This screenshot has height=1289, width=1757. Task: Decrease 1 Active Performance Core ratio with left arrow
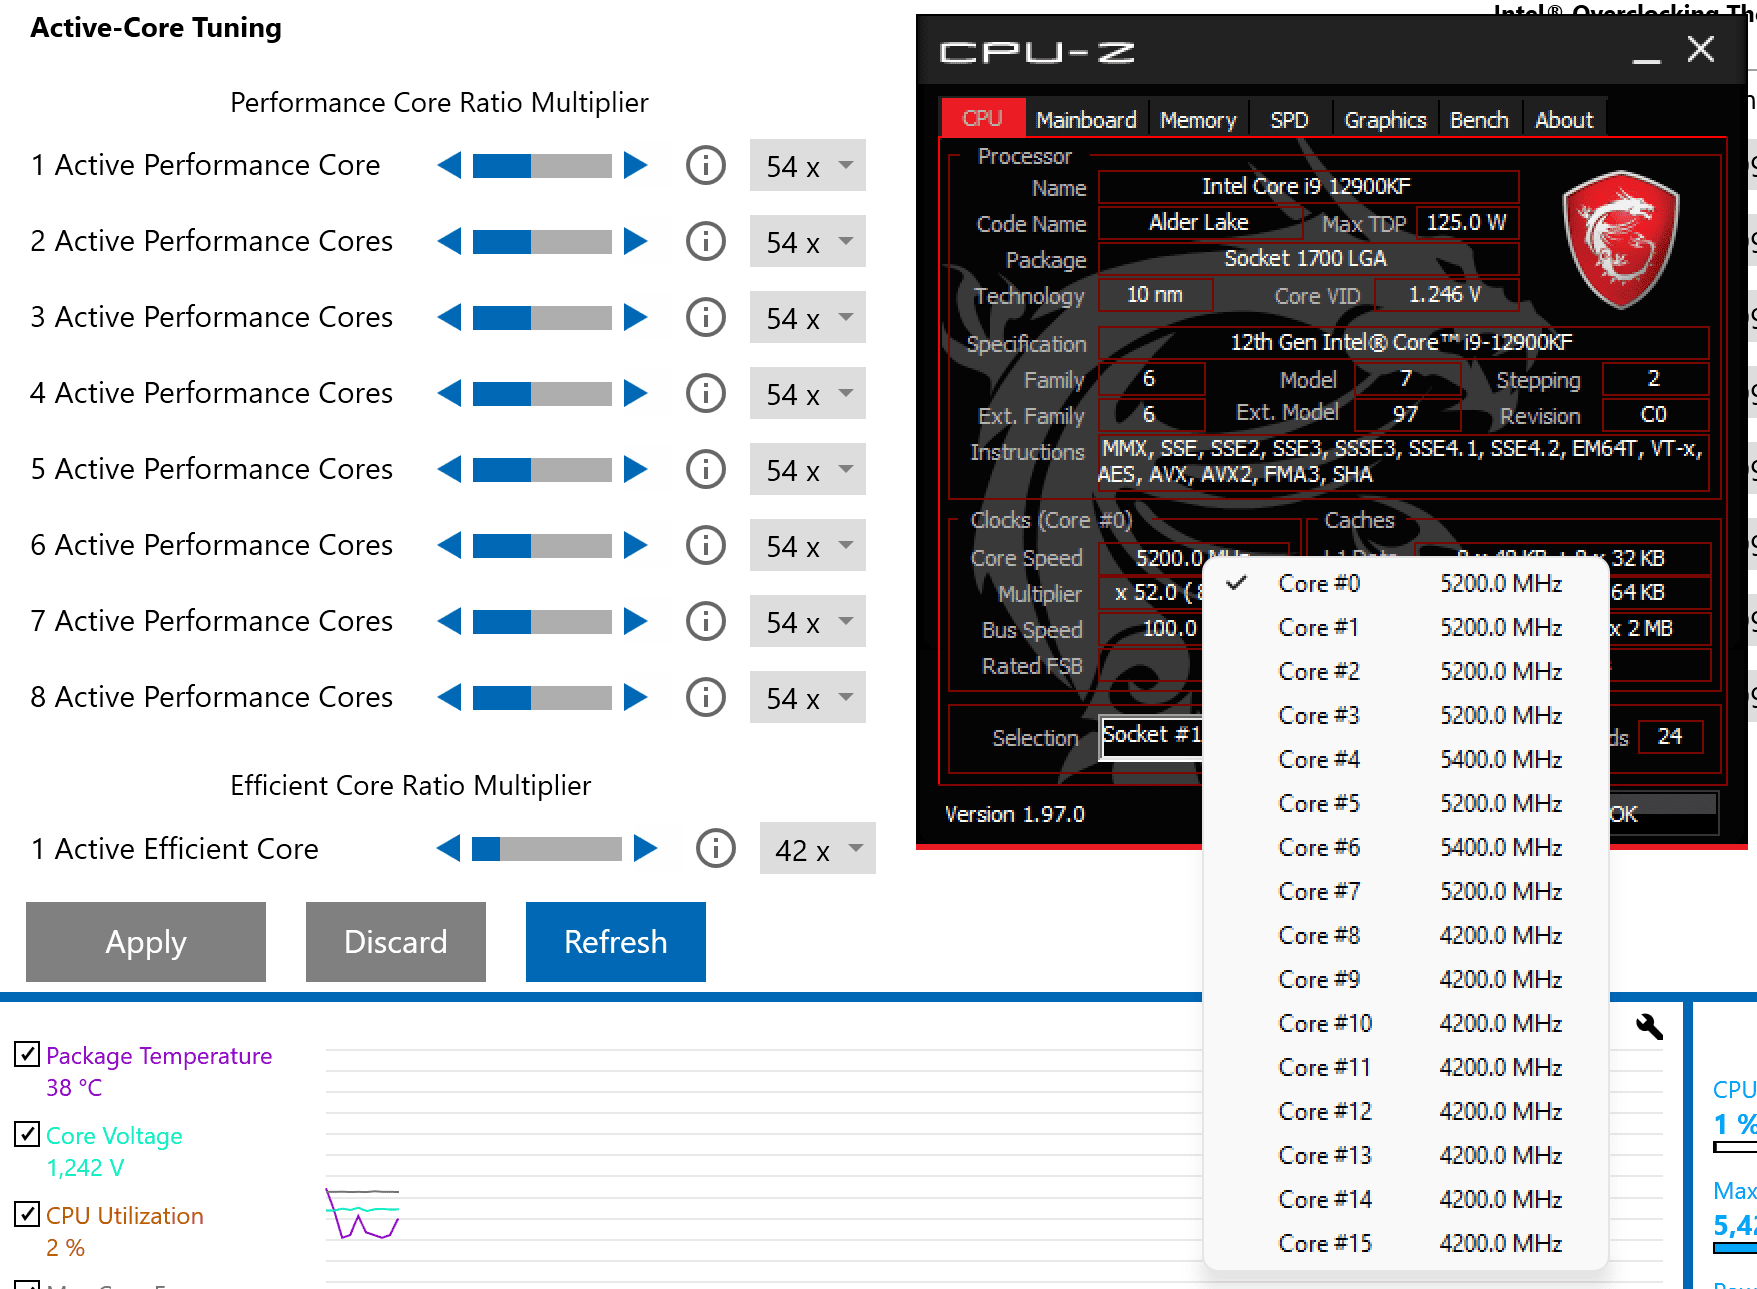[450, 165]
